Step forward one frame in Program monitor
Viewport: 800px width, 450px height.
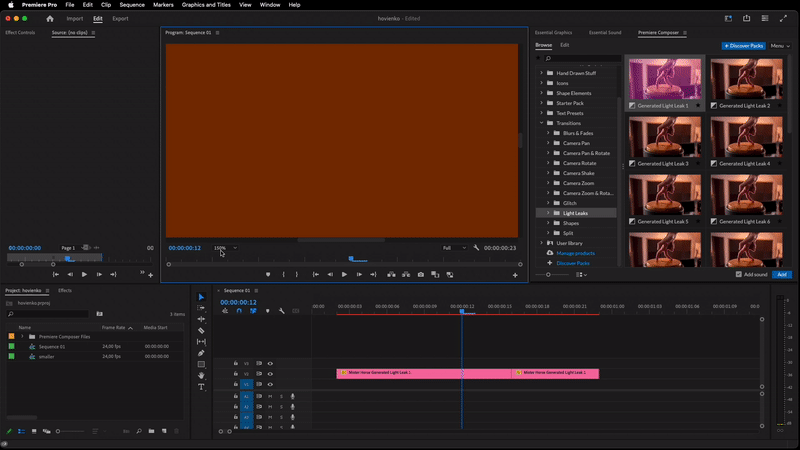359,274
